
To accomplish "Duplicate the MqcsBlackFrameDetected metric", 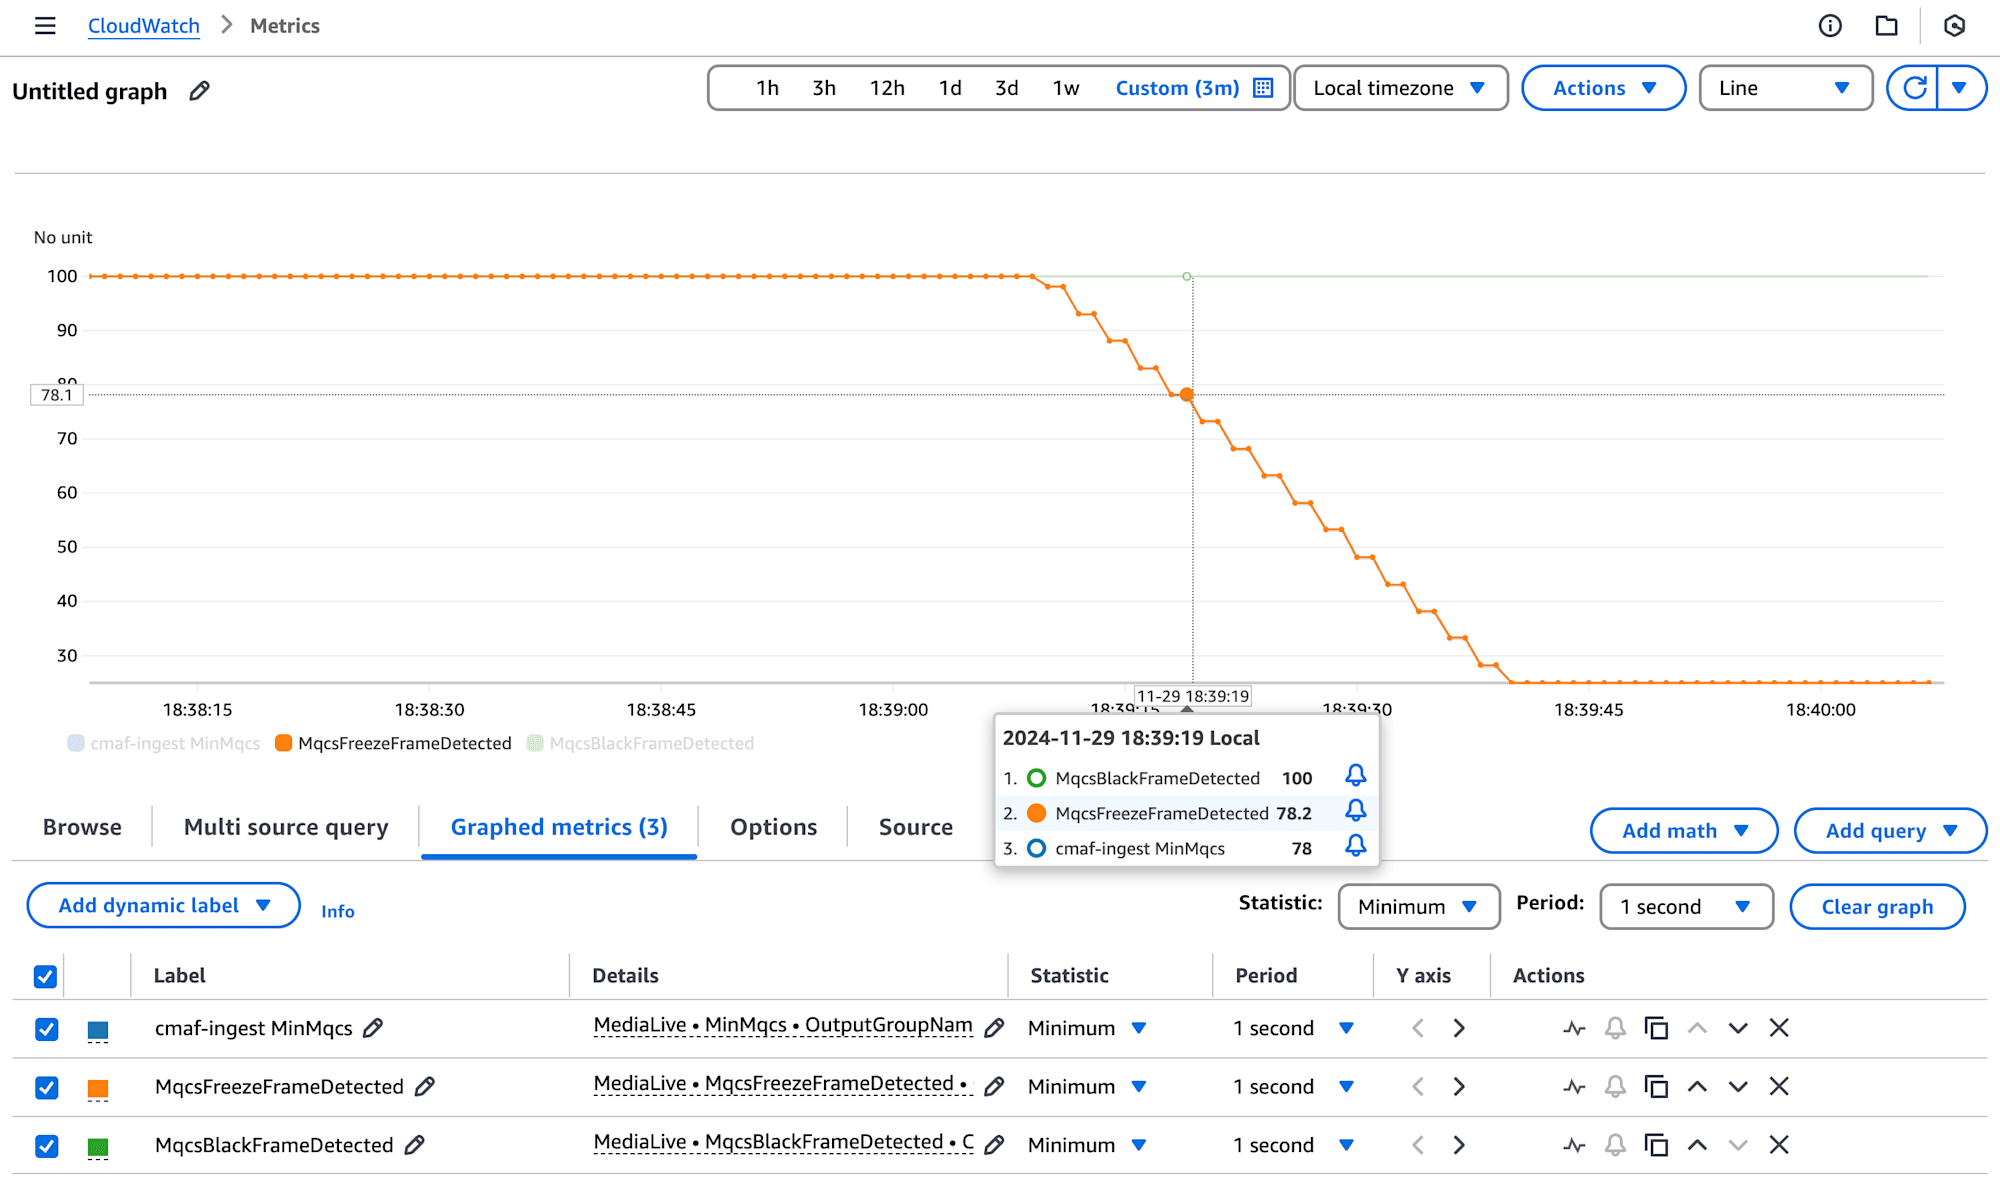I will (1656, 1145).
